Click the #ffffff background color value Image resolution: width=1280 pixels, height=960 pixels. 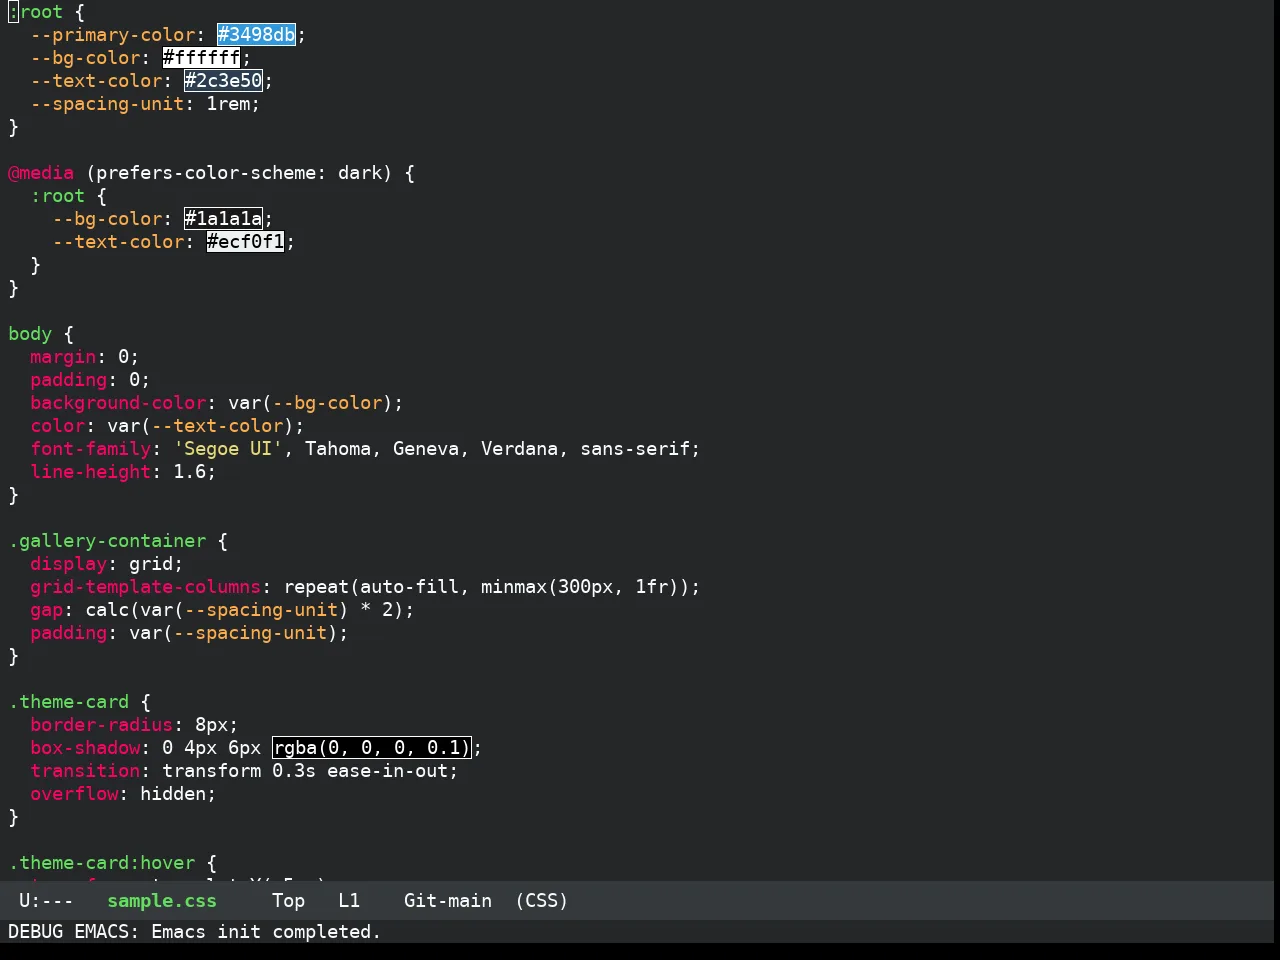202,58
